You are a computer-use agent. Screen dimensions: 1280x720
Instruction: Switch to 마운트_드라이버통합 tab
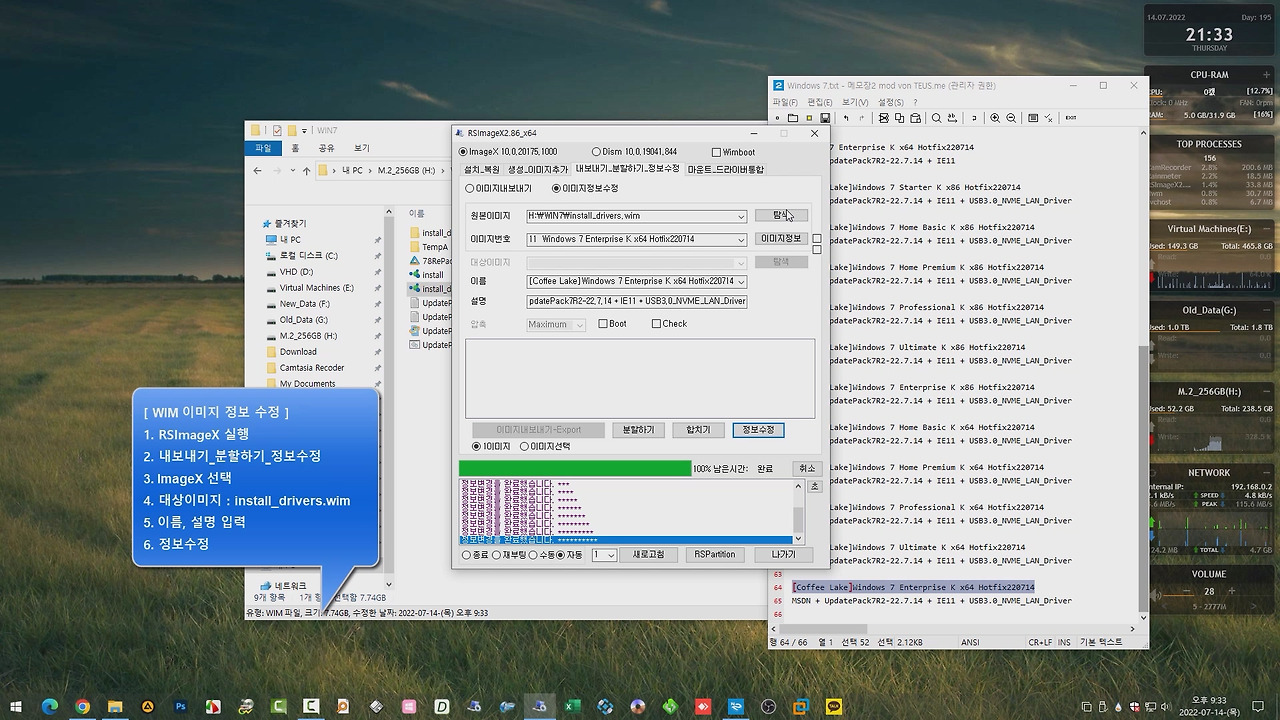point(726,169)
